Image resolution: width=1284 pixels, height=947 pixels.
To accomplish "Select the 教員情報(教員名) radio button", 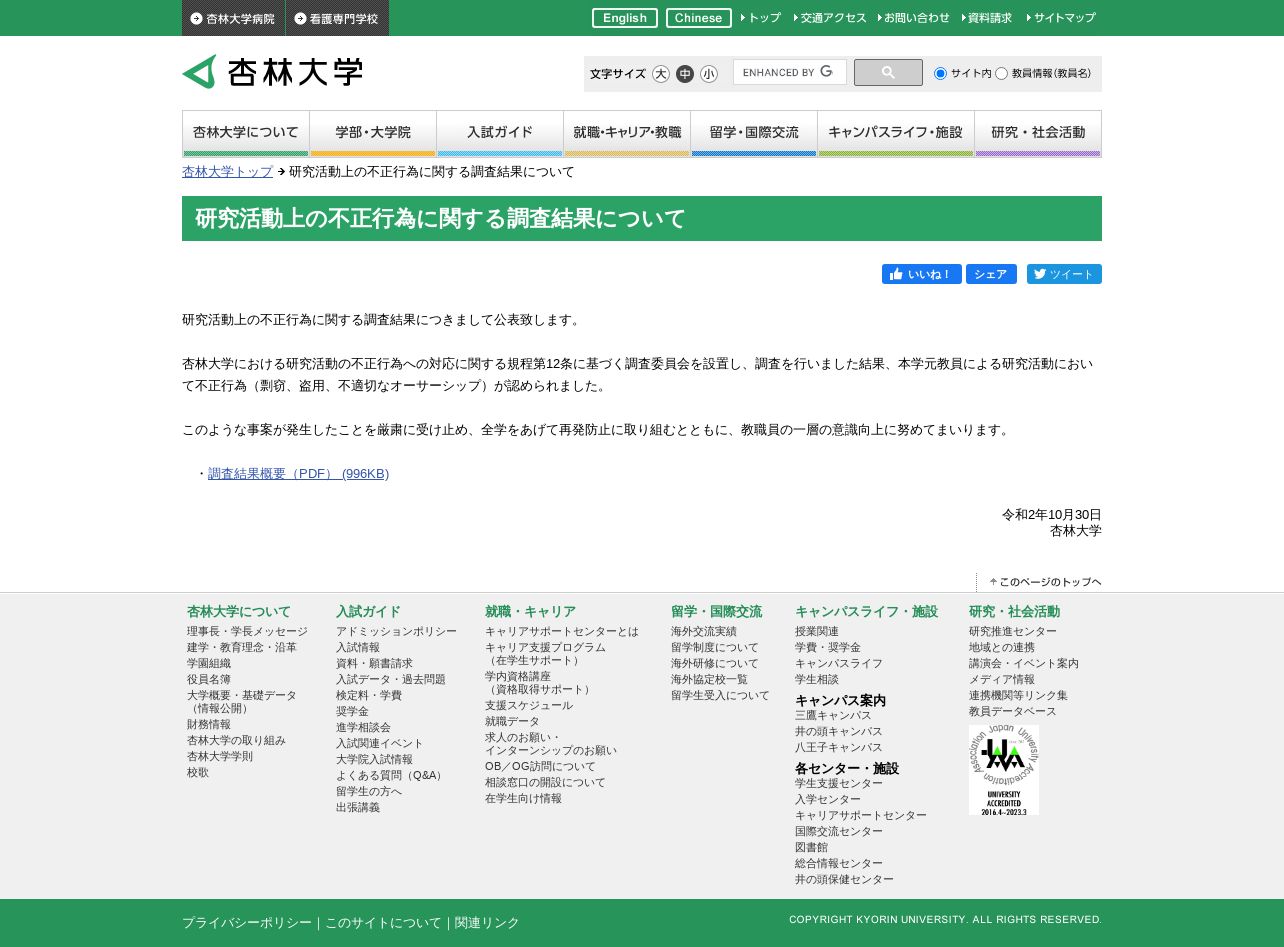I will (1001, 74).
